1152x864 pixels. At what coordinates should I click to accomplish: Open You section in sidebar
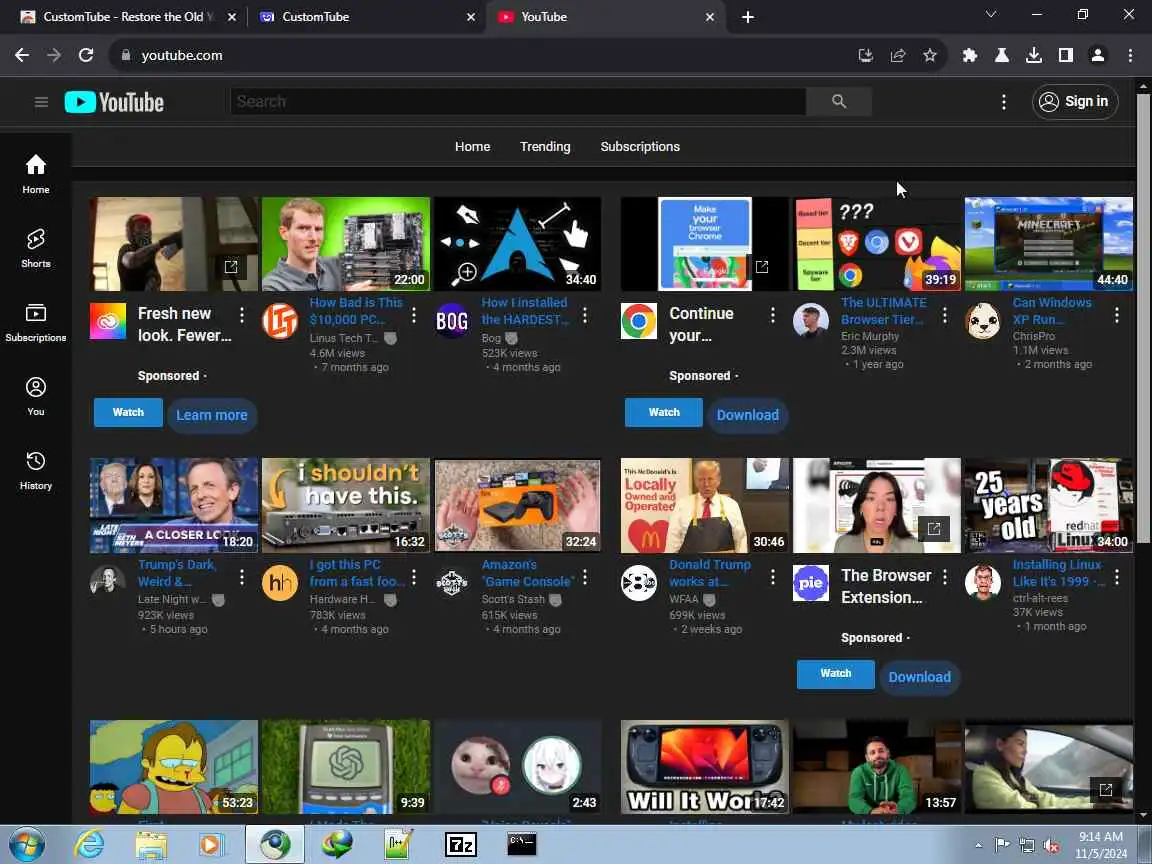(x=35, y=397)
